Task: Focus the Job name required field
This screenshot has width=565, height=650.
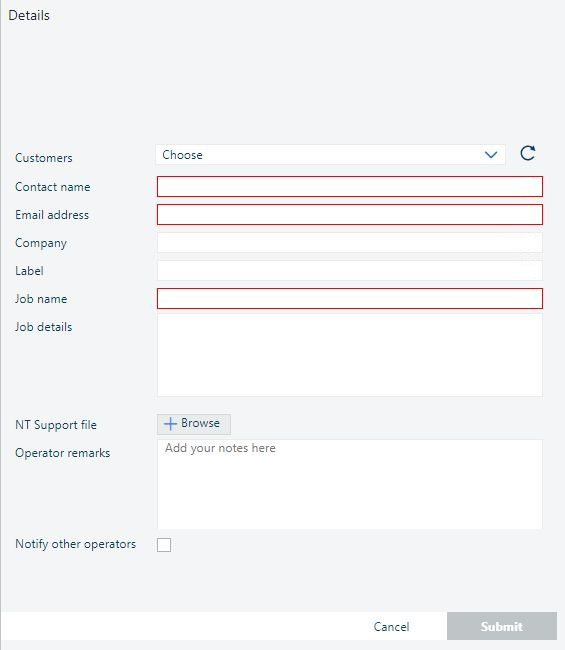Action: coord(349,298)
